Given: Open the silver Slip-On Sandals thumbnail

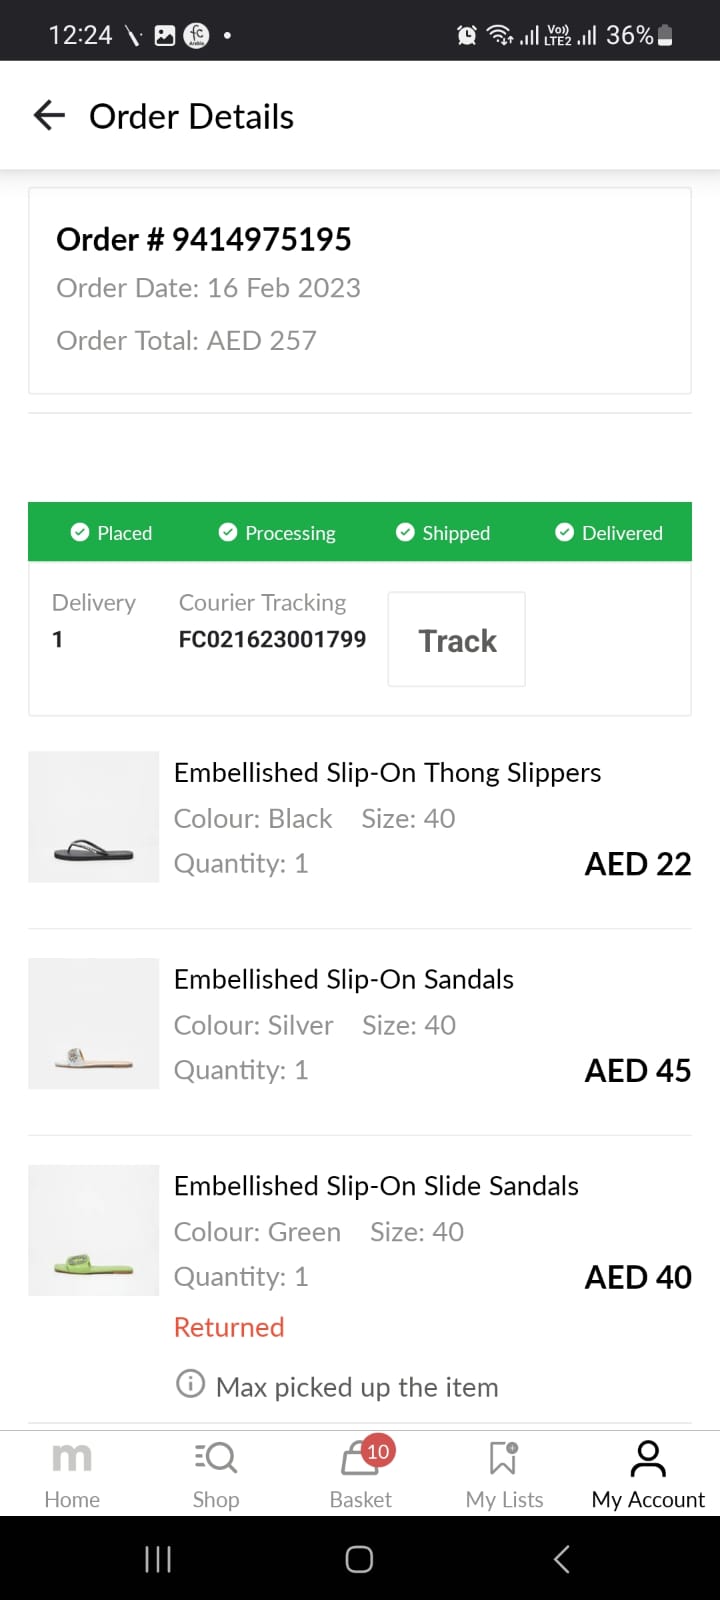Looking at the screenshot, I should [x=94, y=1024].
